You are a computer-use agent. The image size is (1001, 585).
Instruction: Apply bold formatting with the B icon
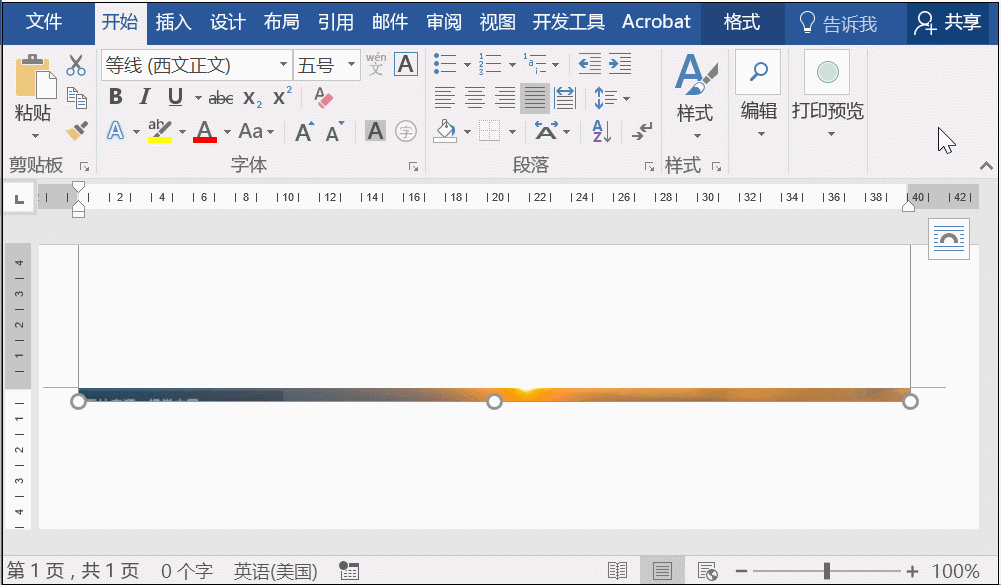click(x=115, y=97)
